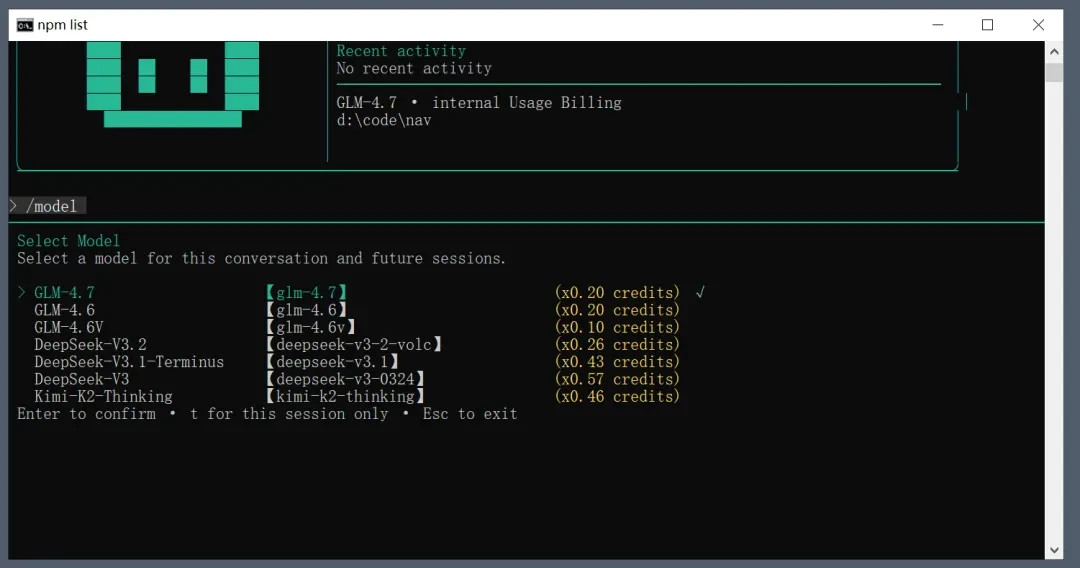Click the GLM-4.7 internal Usage Billing line
This screenshot has height=568, width=1080.
(479, 103)
